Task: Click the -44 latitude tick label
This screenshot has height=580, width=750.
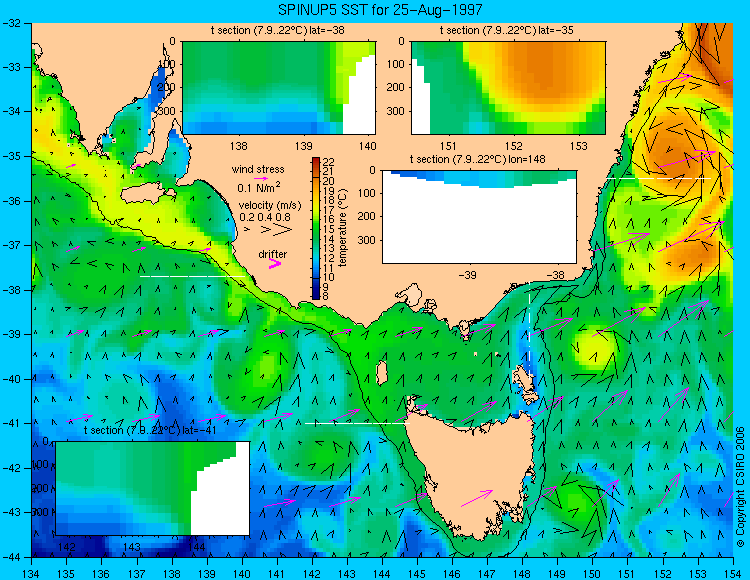Action: (x=11, y=557)
